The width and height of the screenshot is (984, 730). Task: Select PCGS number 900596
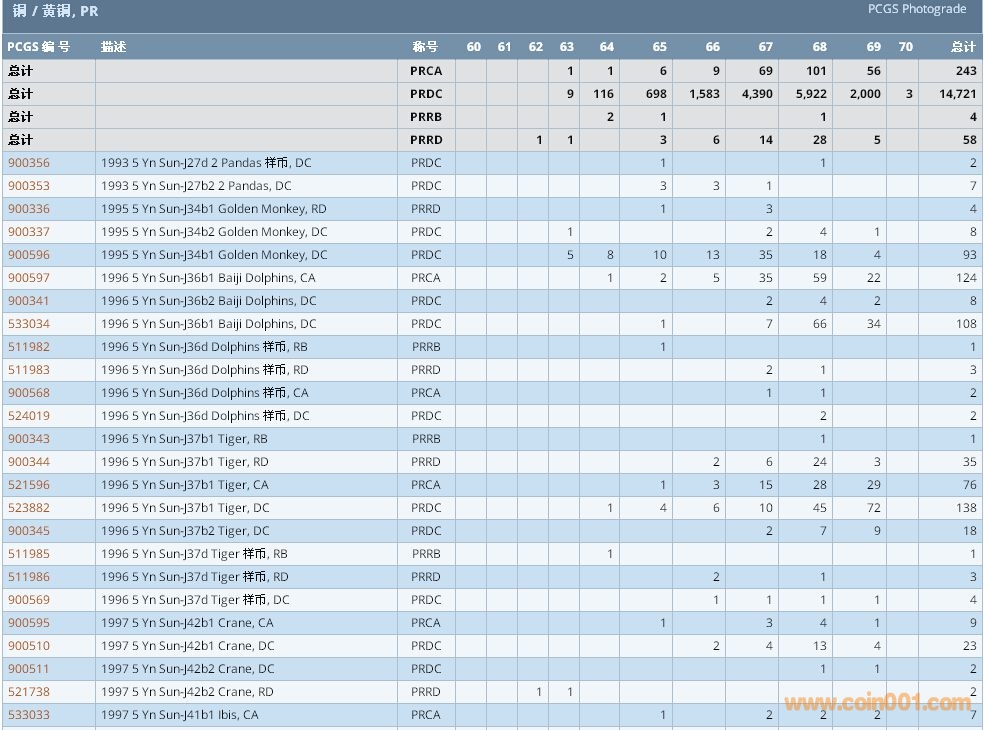[x=29, y=255]
